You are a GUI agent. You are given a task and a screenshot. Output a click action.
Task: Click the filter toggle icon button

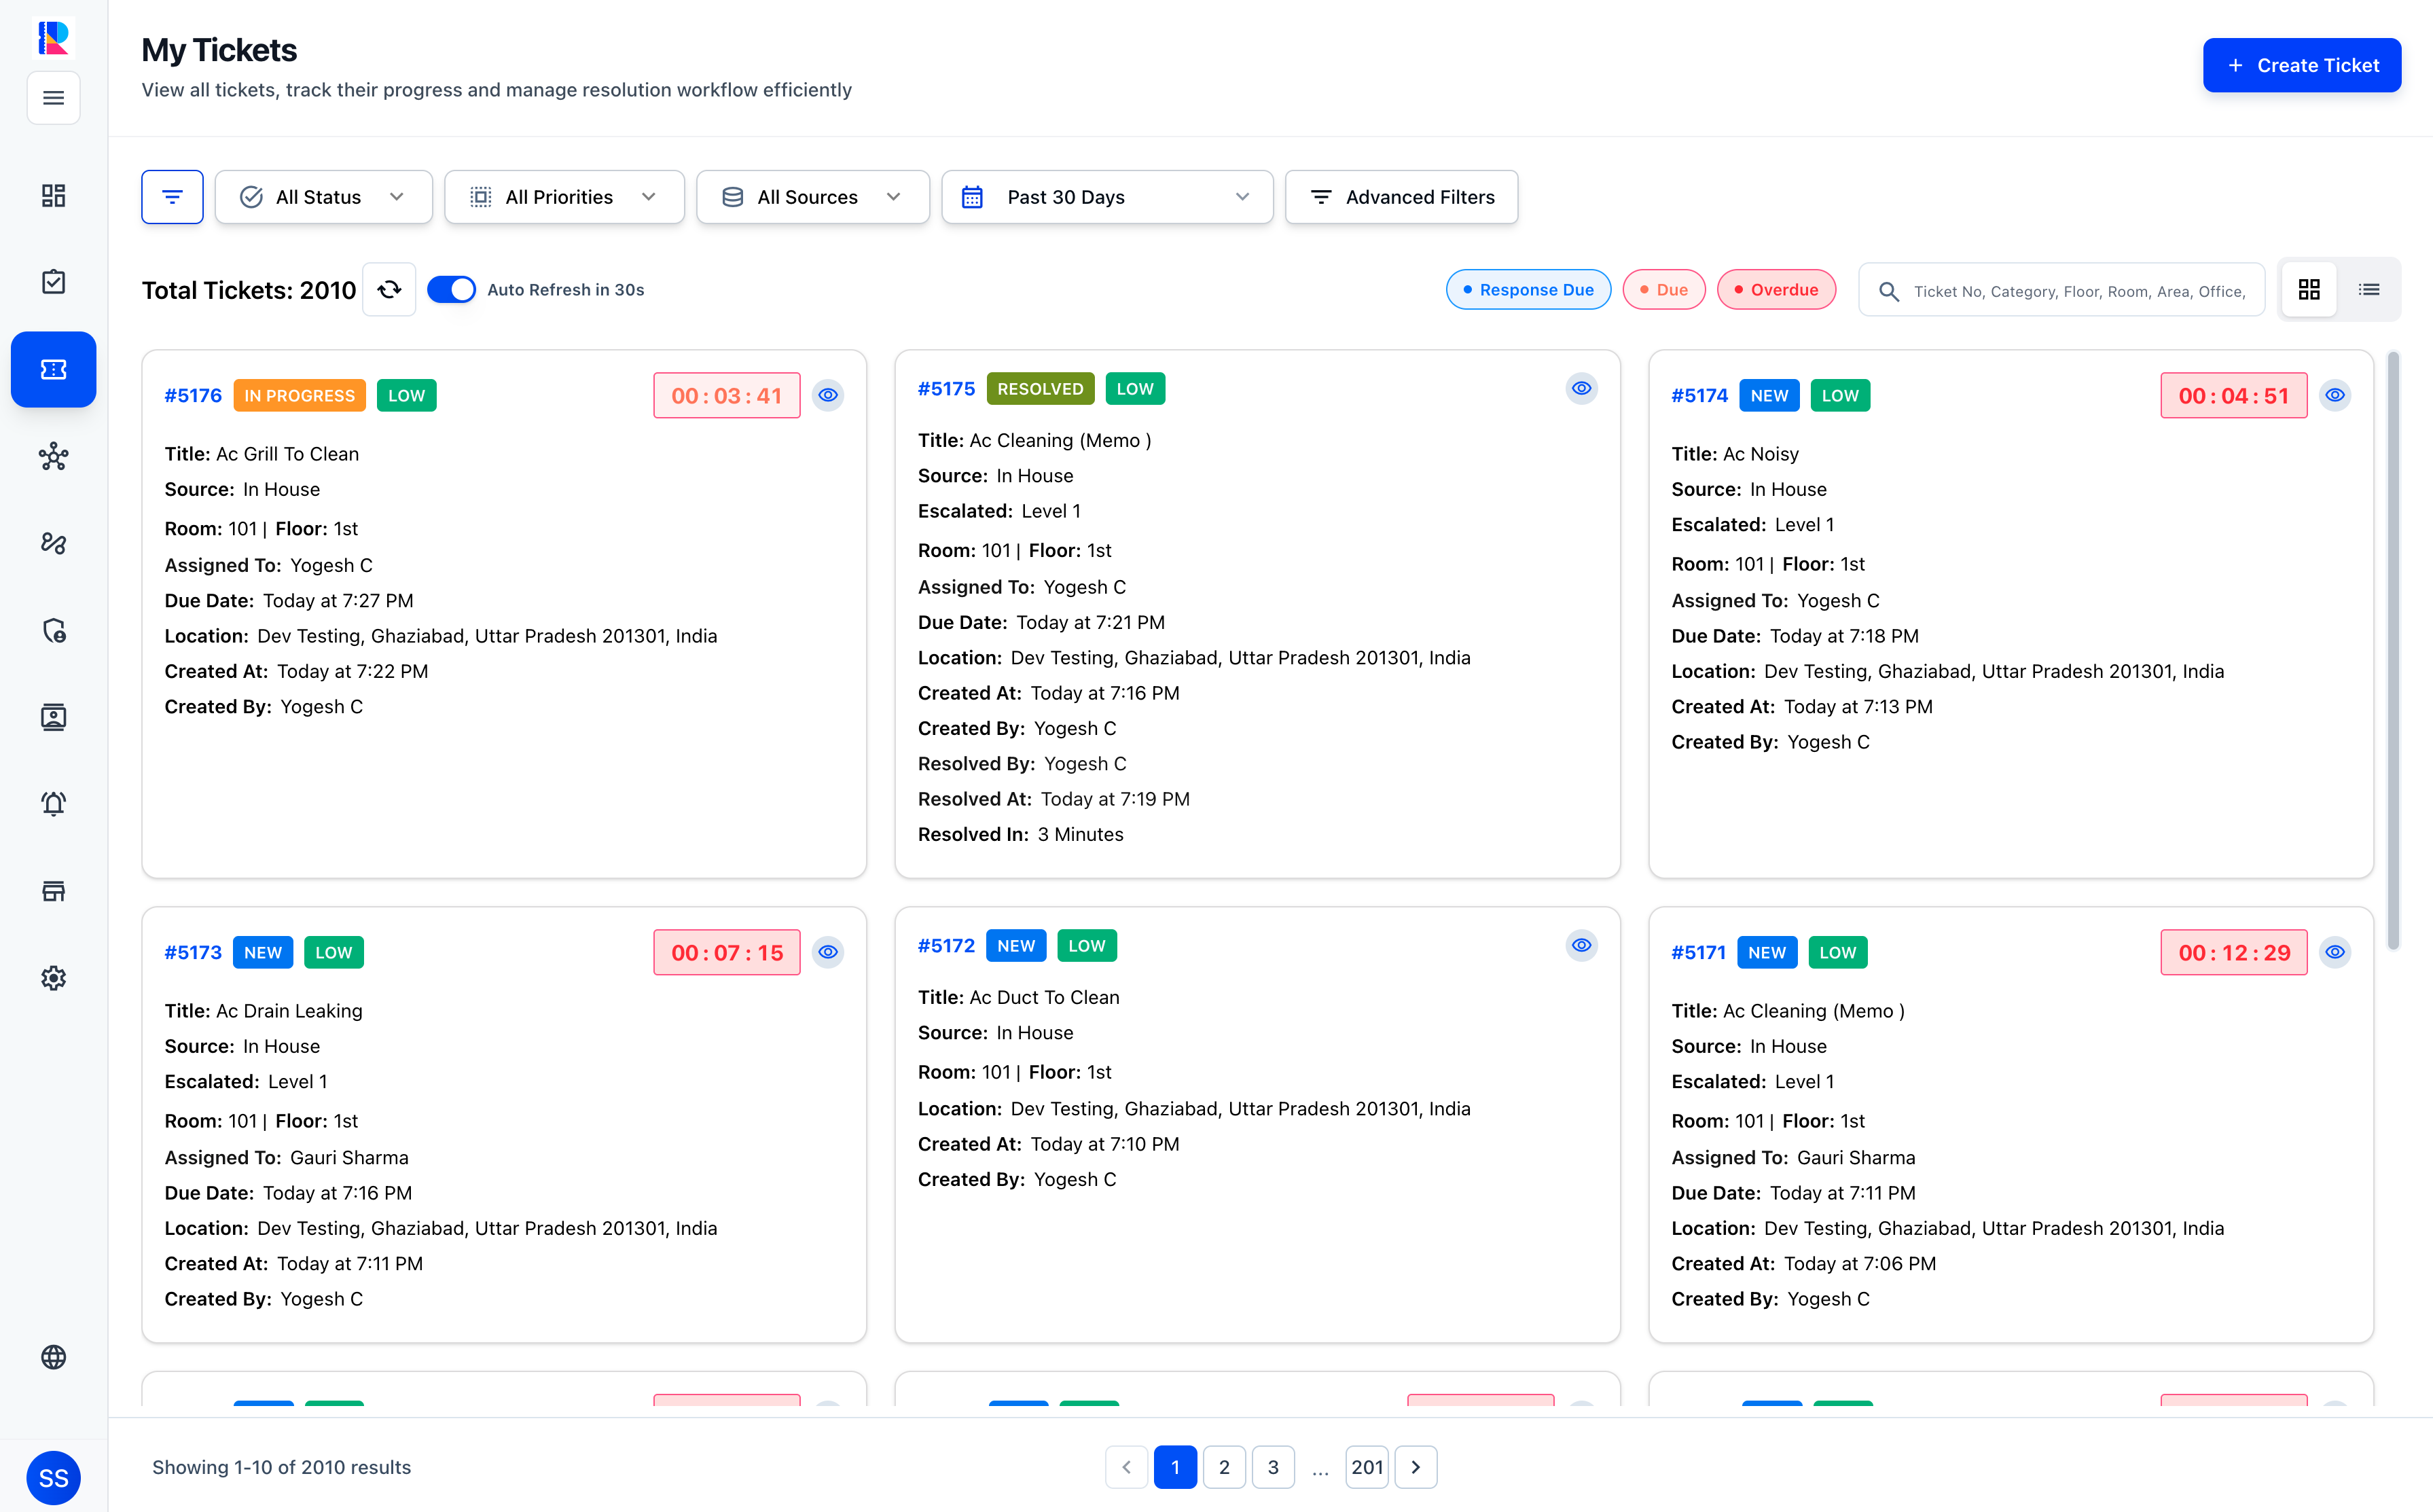[172, 197]
